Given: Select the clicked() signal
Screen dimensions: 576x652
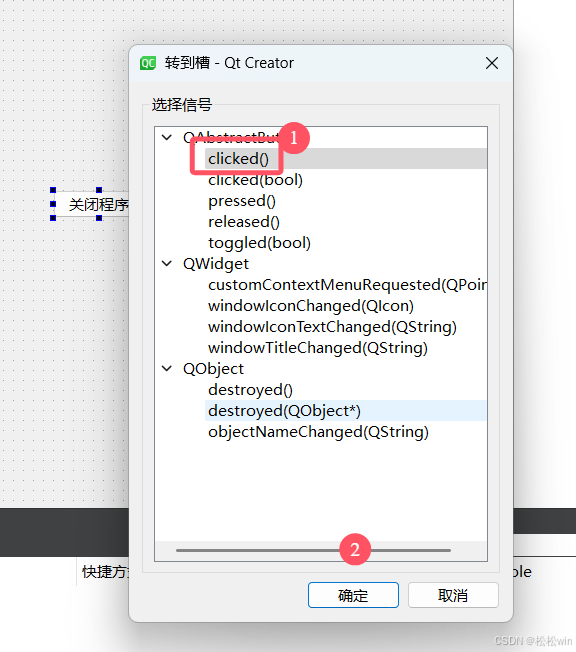Looking at the screenshot, I should [x=238, y=158].
